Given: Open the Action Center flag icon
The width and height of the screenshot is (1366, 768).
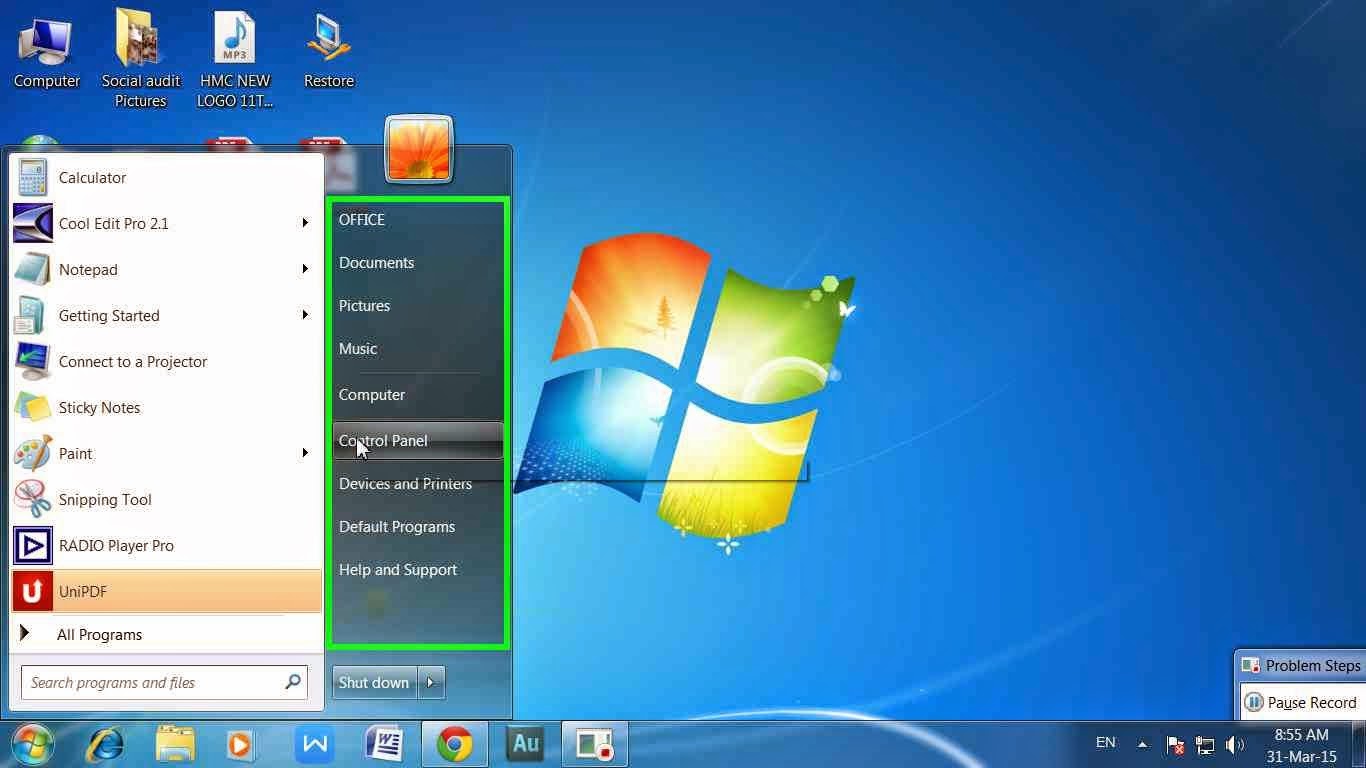Looking at the screenshot, I should click(1175, 745).
